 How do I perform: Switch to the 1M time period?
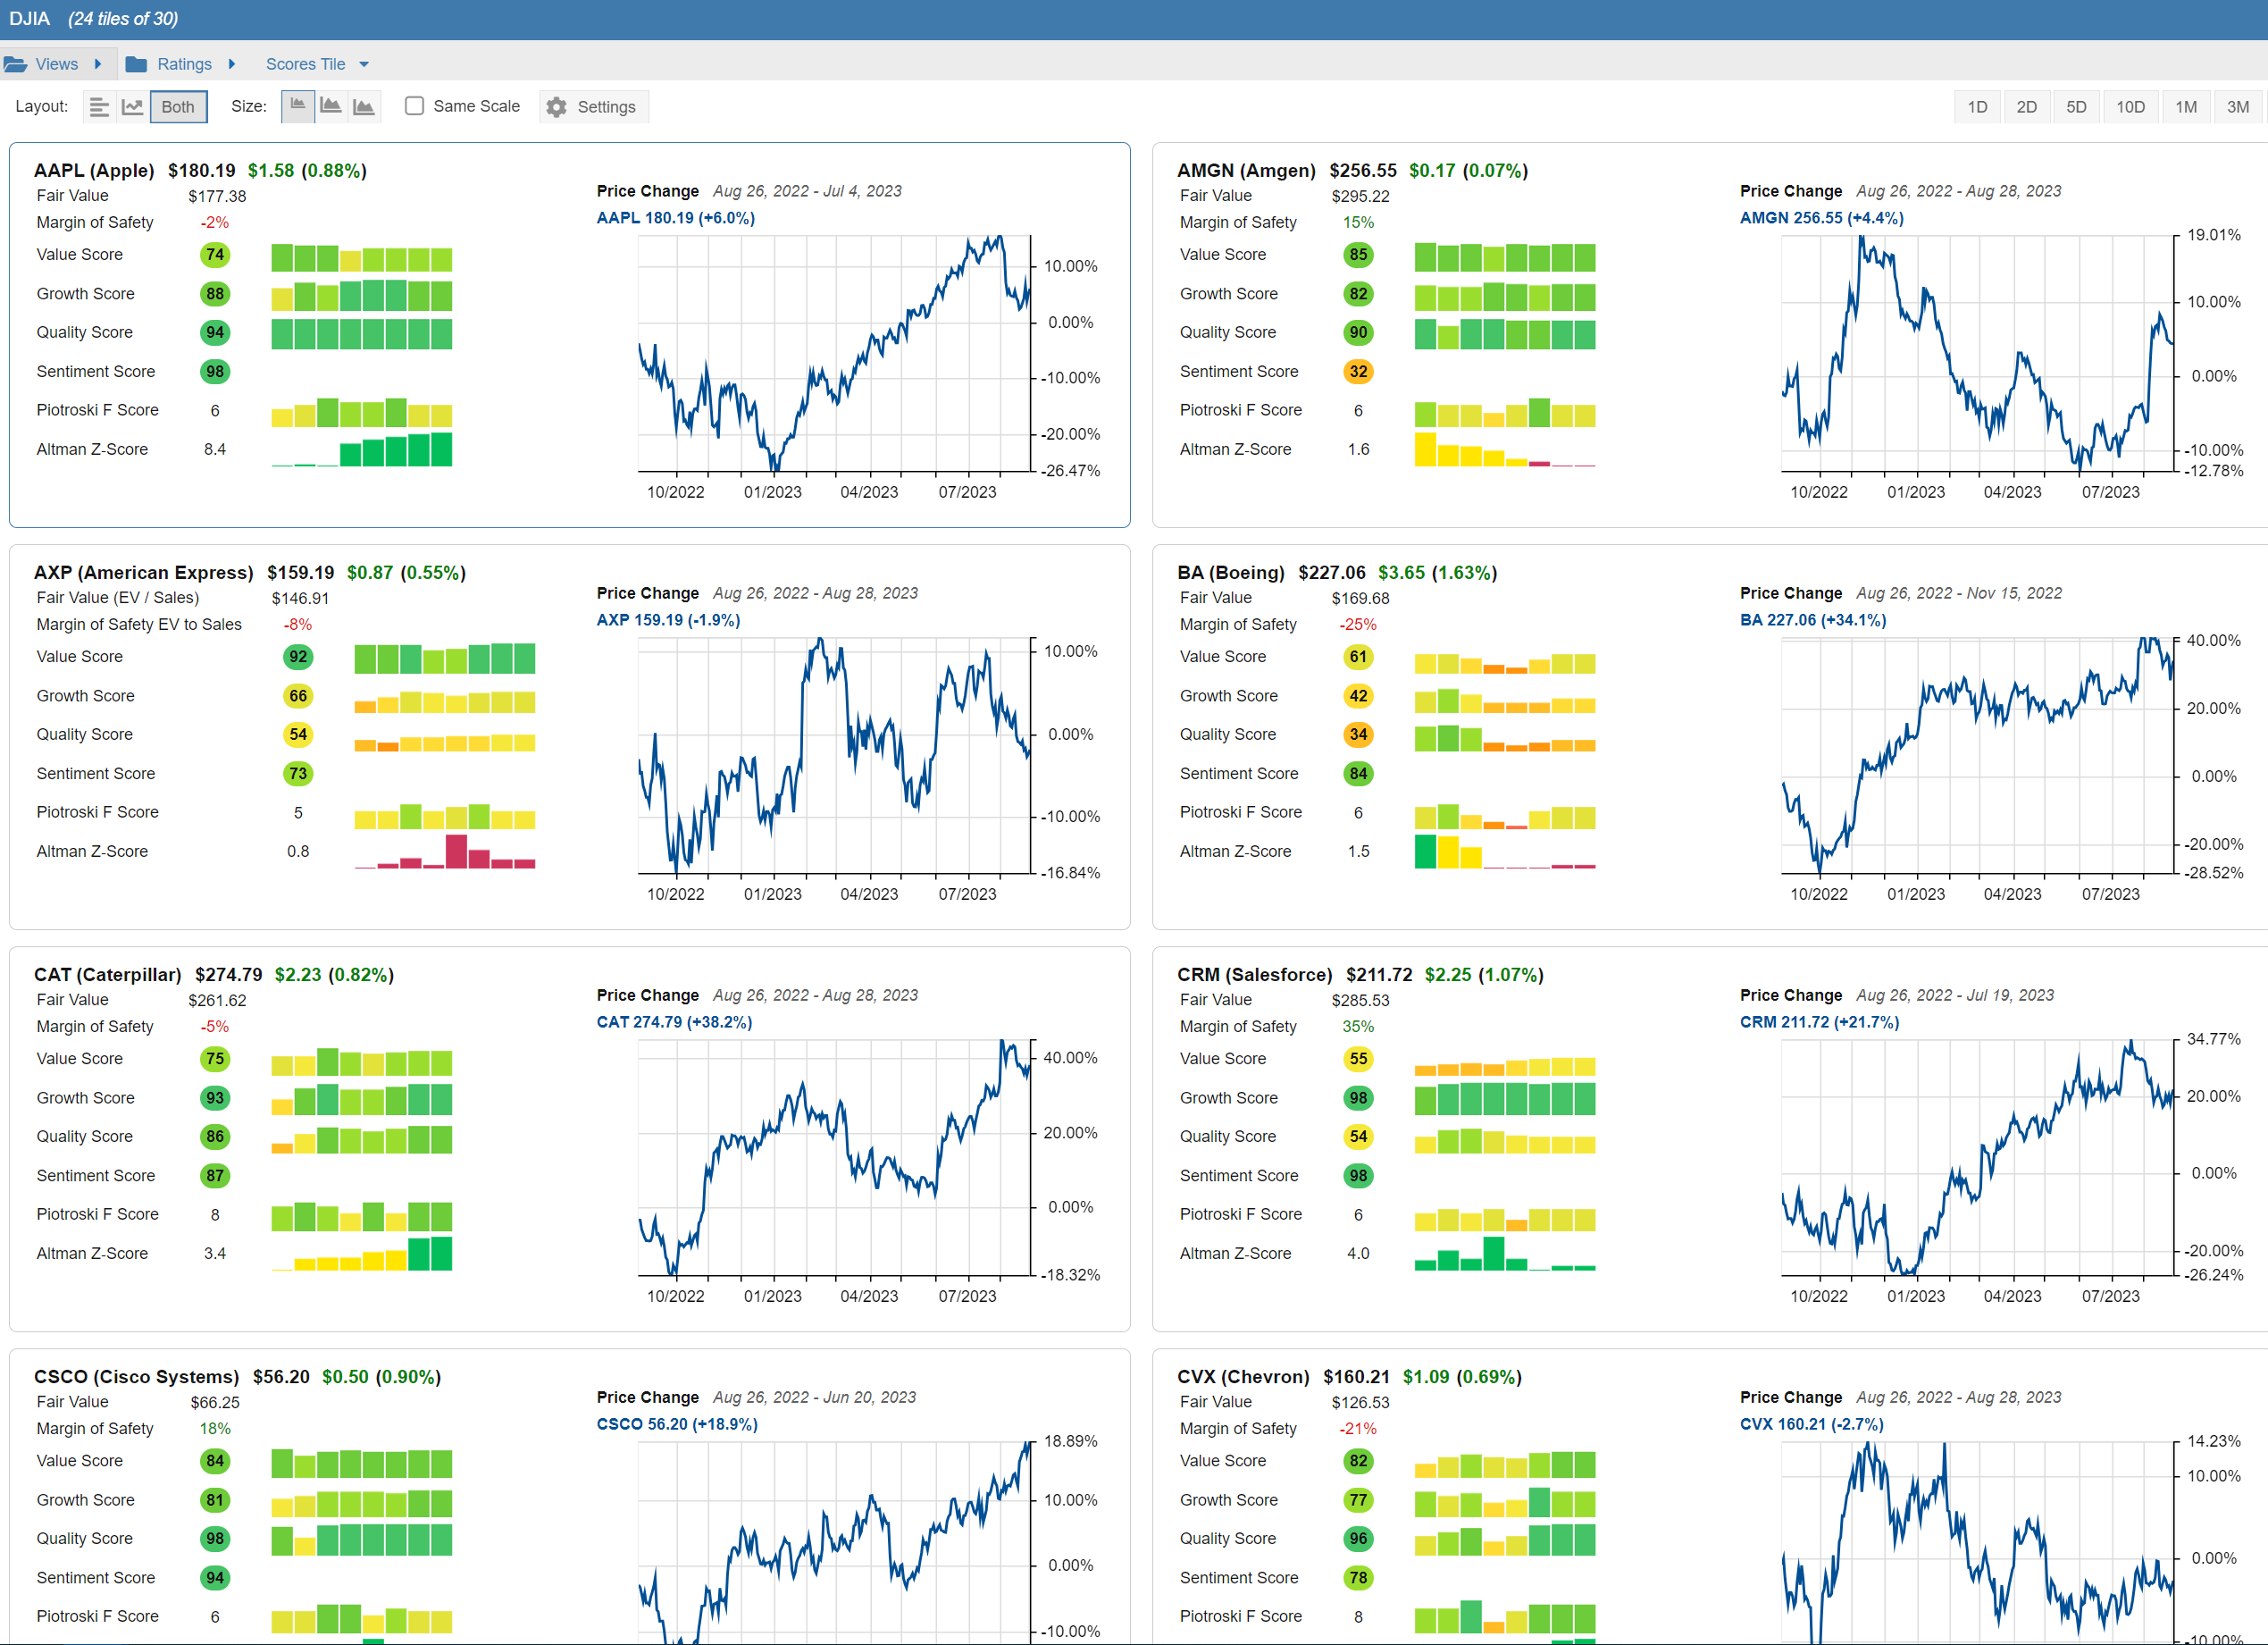[x=2186, y=107]
